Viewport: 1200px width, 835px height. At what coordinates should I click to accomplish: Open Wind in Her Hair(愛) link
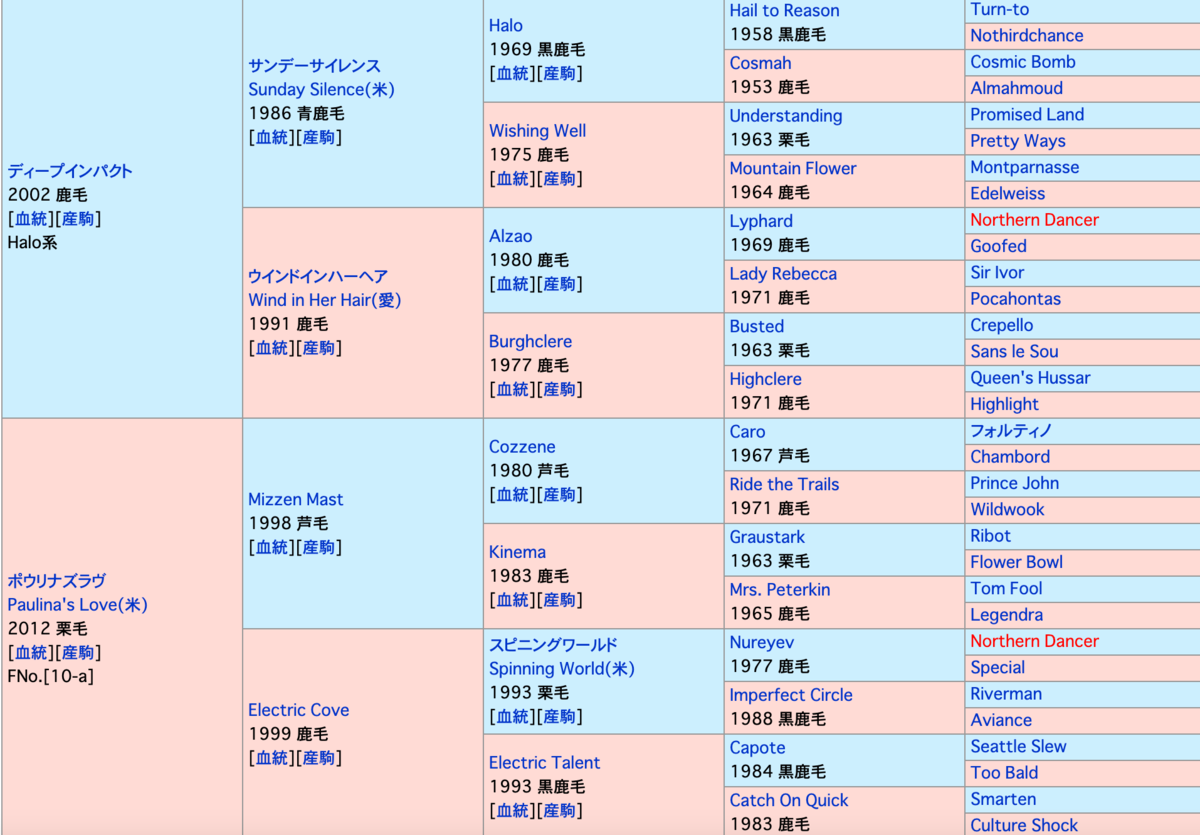325,300
